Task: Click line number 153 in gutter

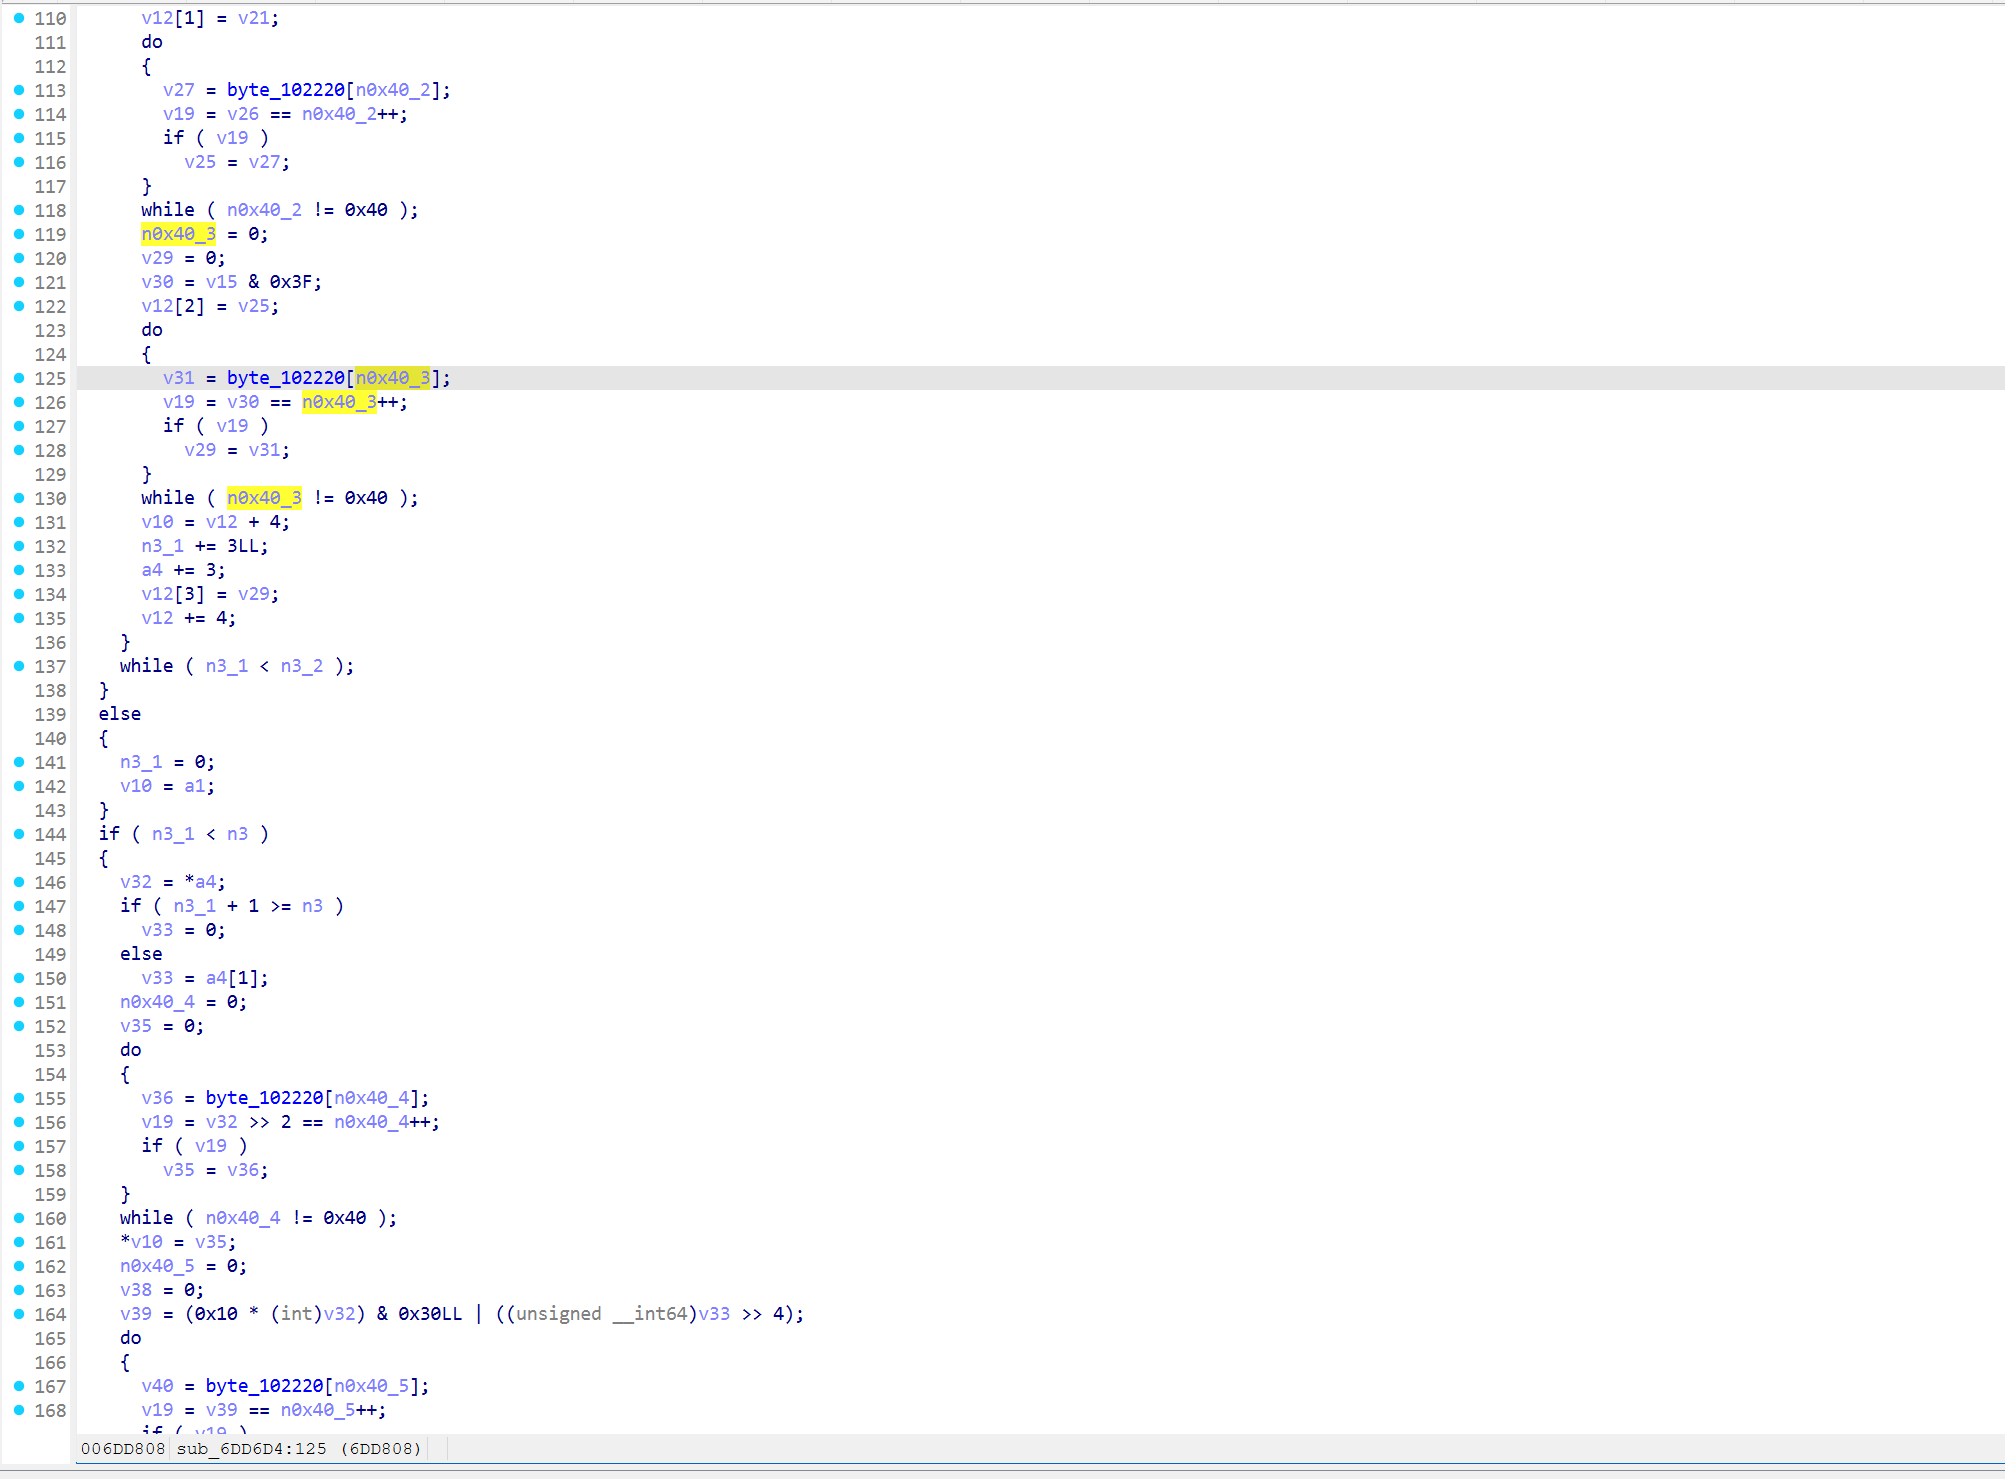Action: 50,1050
